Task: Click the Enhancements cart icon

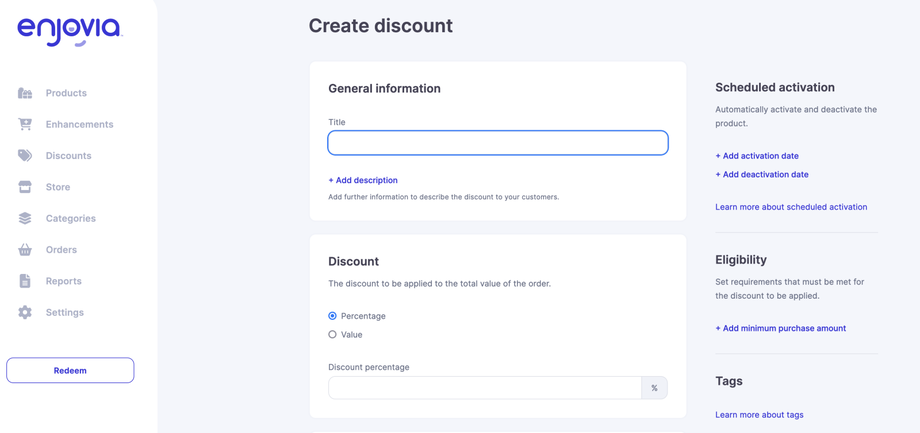Action: click(25, 124)
